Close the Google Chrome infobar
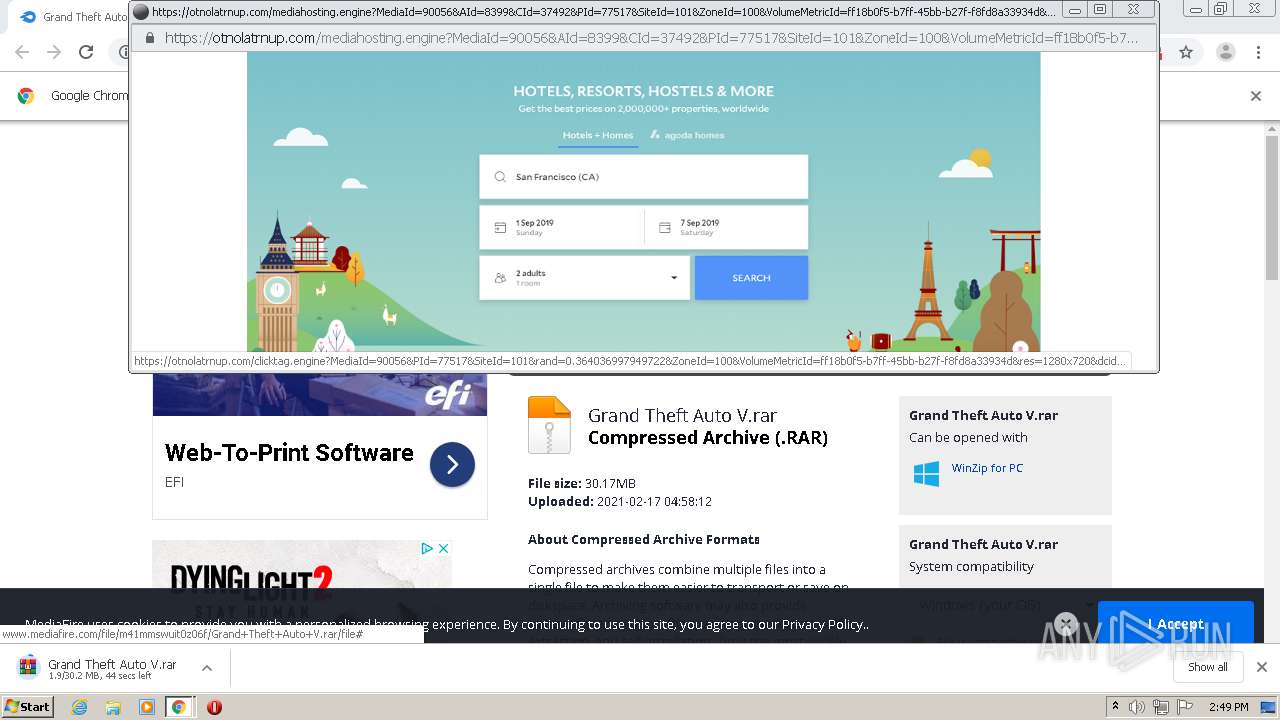The height and width of the screenshot is (720, 1280). [1256, 96]
